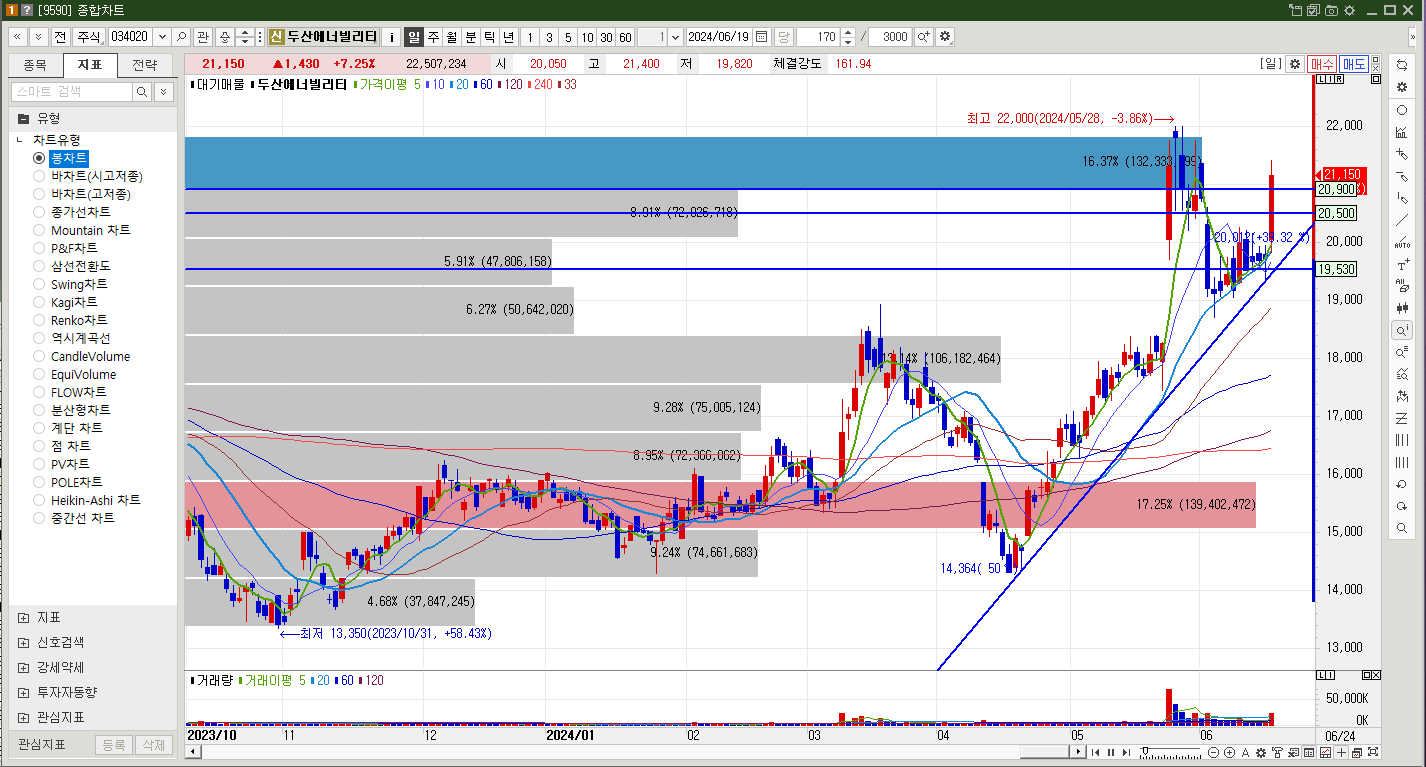Select the circle drawing tool
This screenshot has width=1426, height=767.
pos(1401,110)
